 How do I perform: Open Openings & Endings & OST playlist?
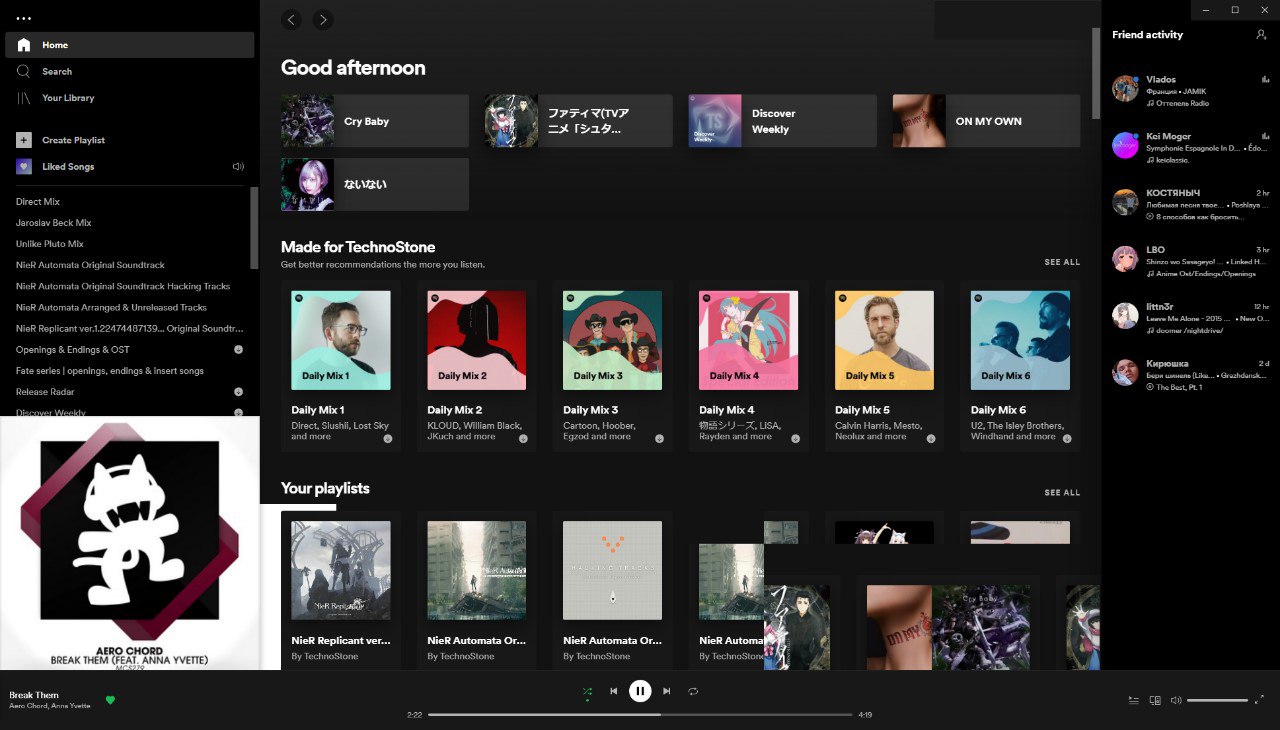(73, 349)
